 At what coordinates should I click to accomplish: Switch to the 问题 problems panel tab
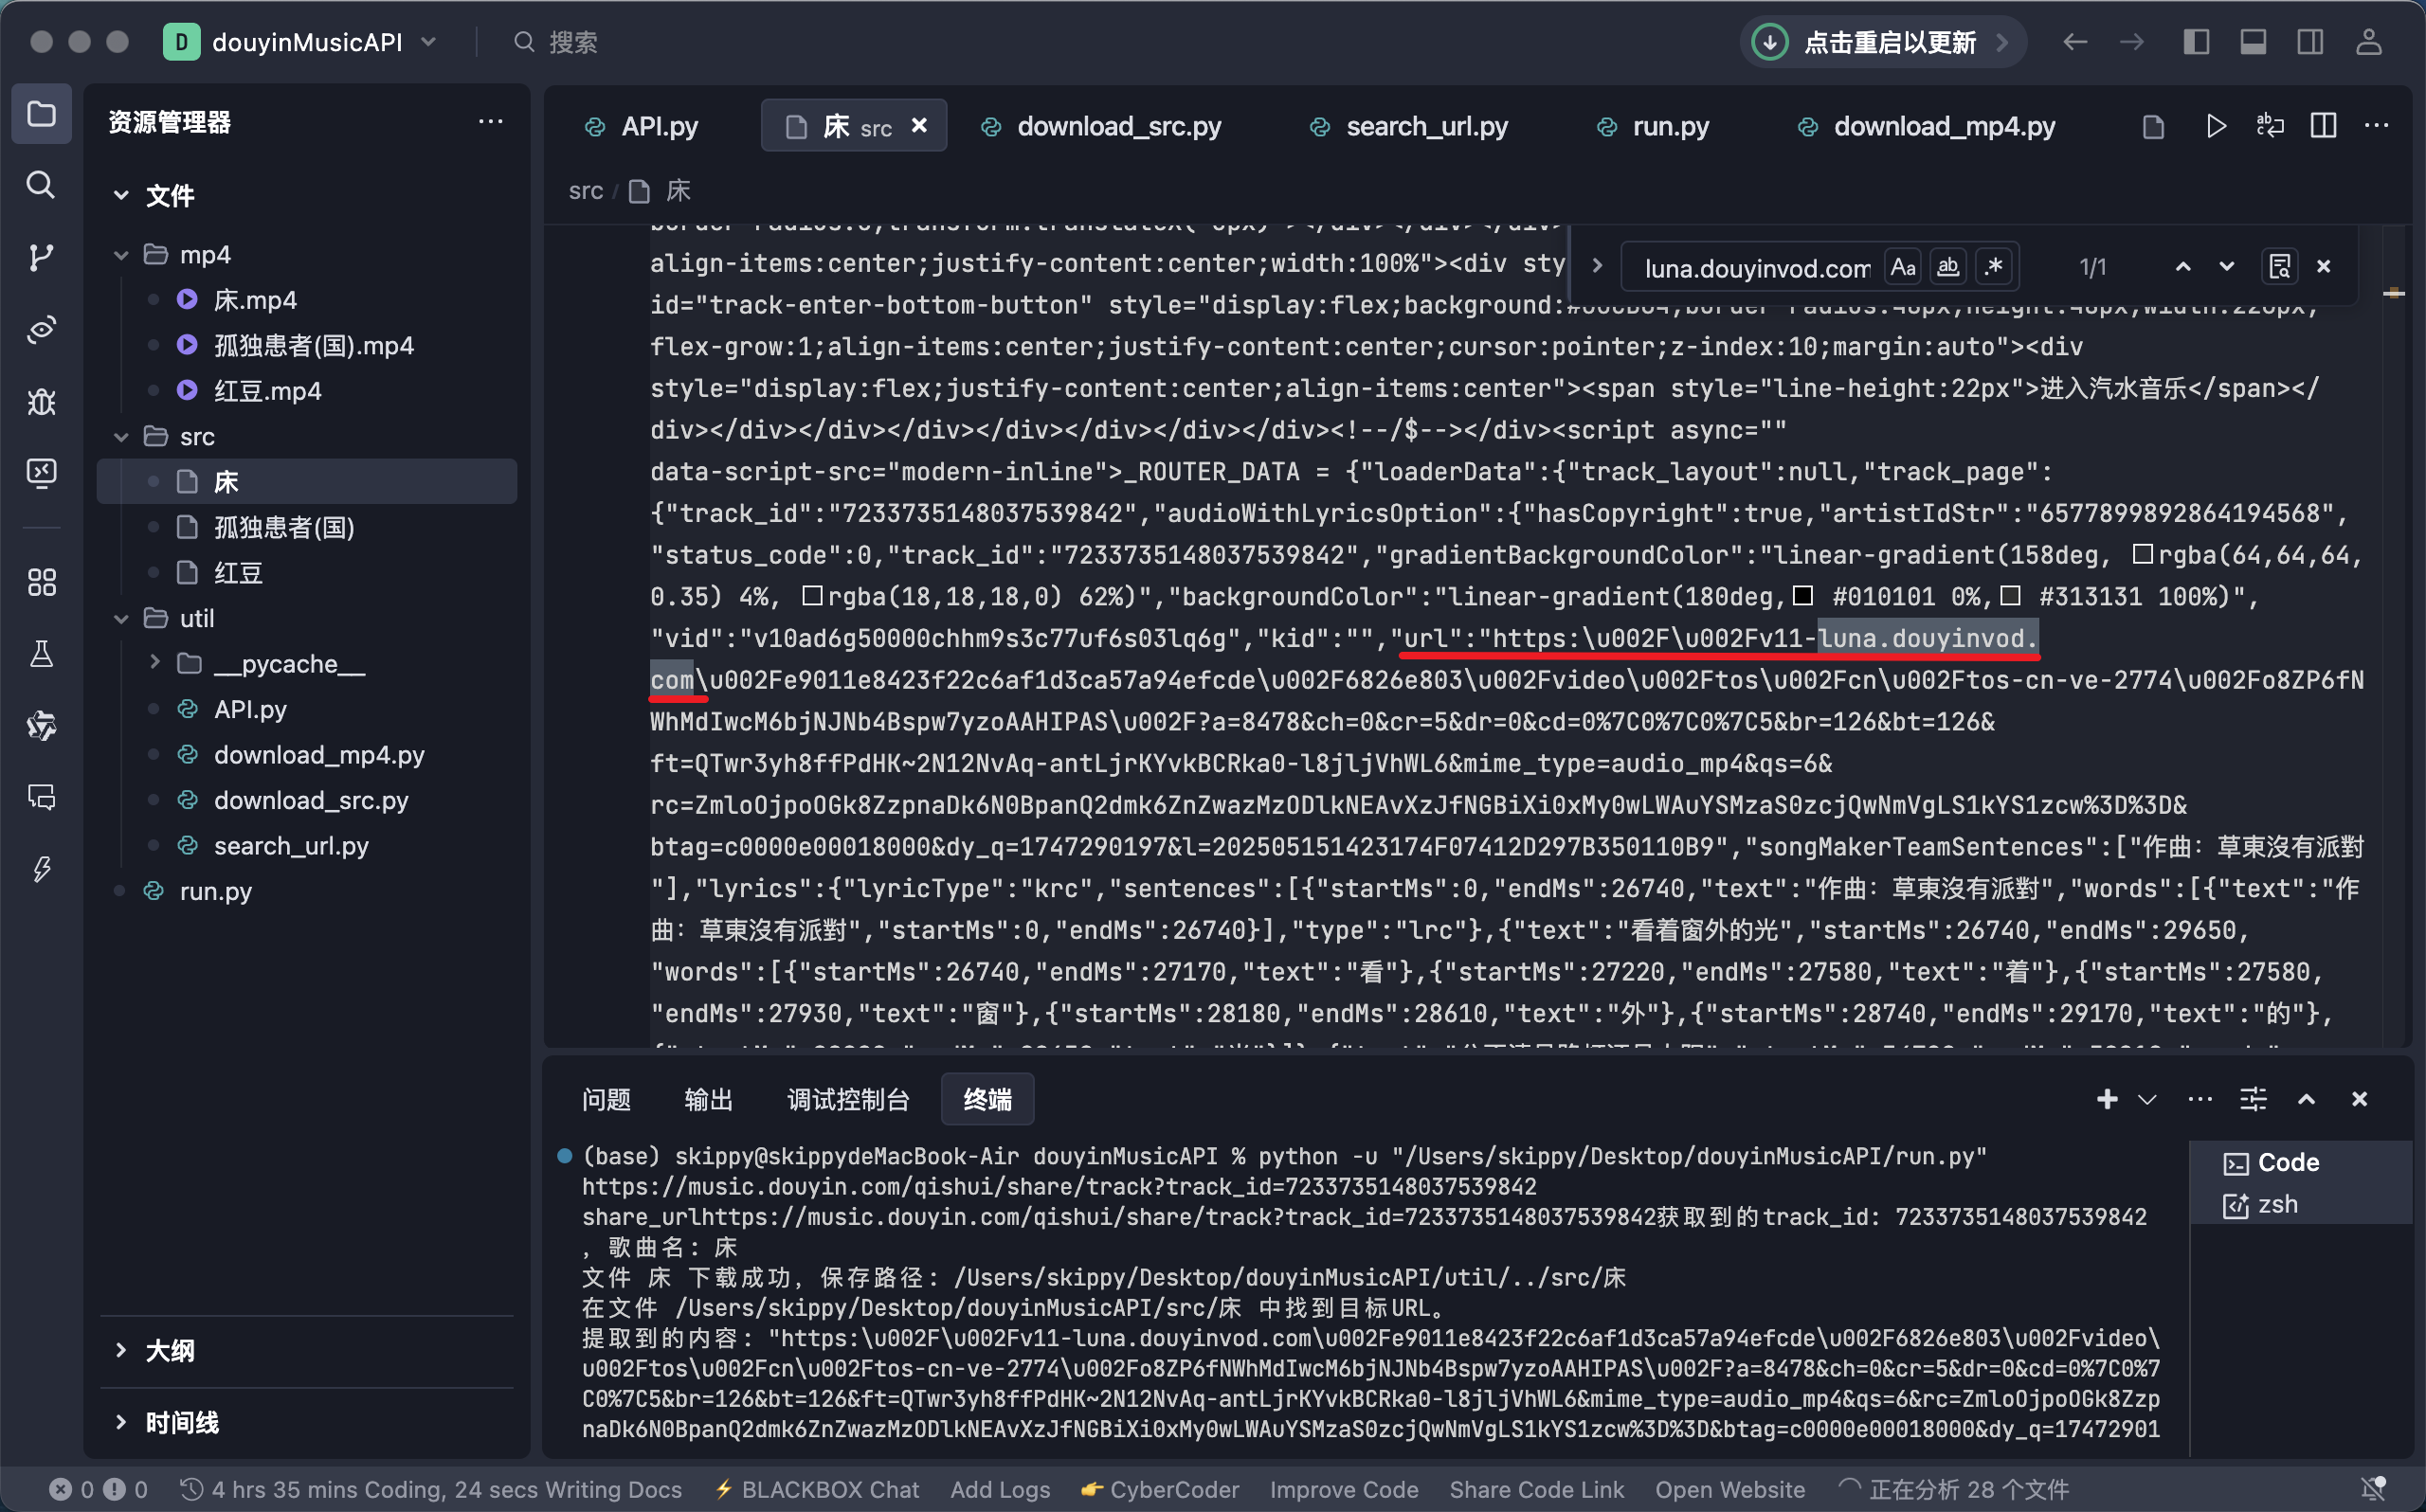point(606,1099)
